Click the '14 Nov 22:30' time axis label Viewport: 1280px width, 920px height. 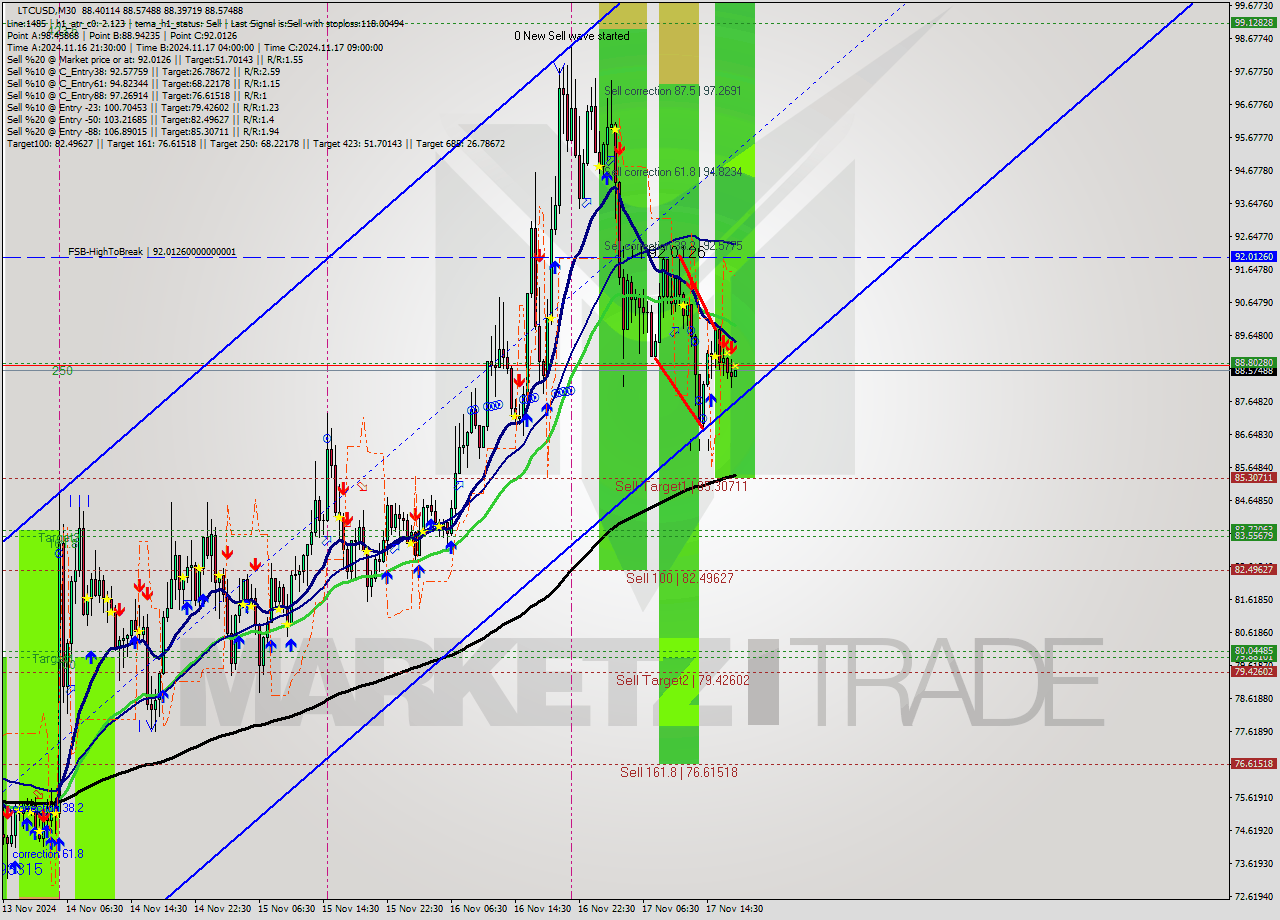pos(222,909)
